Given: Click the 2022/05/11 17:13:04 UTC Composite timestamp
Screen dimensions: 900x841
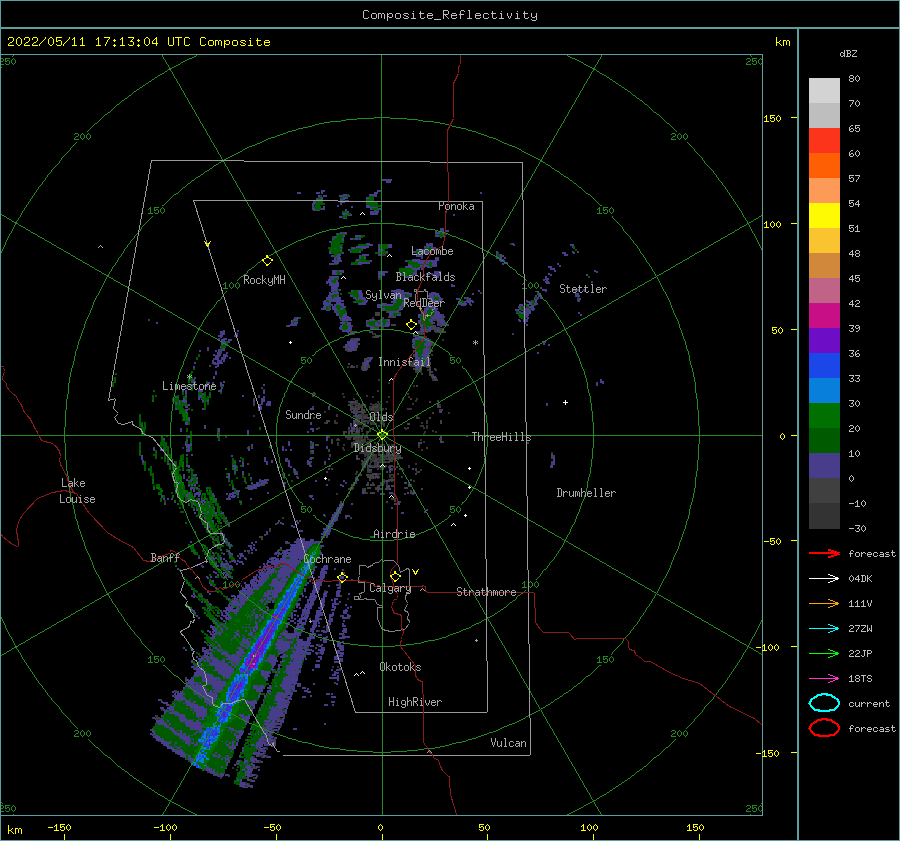Looking at the screenshot, I should [x=139, y=42].
